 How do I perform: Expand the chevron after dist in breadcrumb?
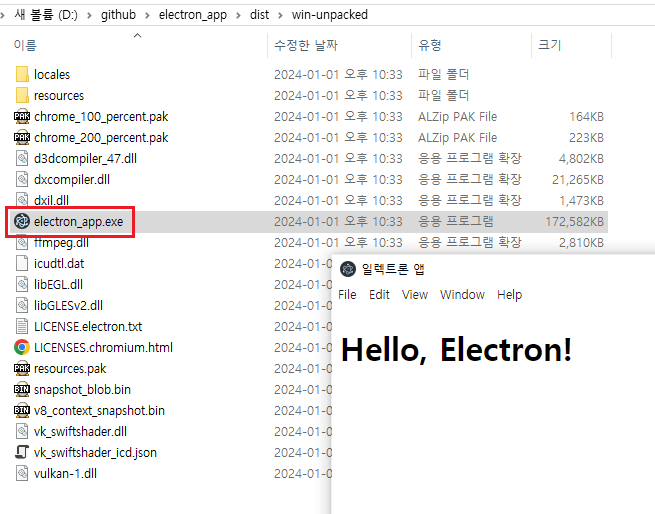tap(280, 15)
